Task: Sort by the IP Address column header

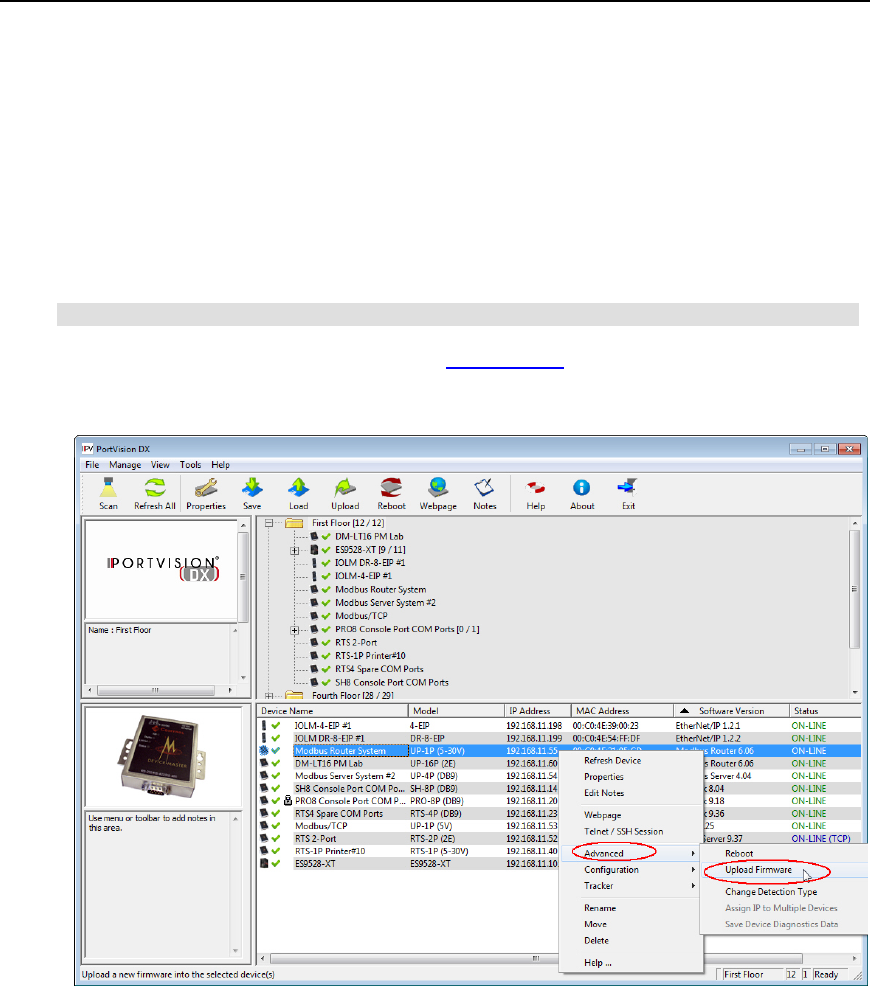Action: (537, 711)
